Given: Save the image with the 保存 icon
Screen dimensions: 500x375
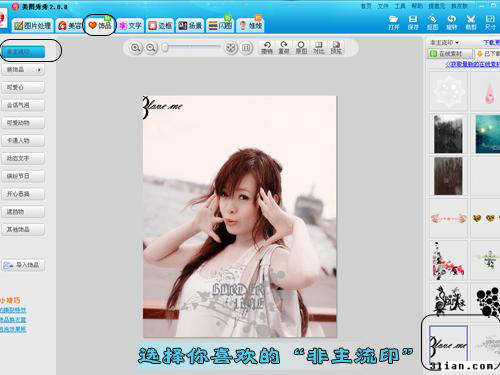Looking at the screenshot, I should click(x=413, y=22).
